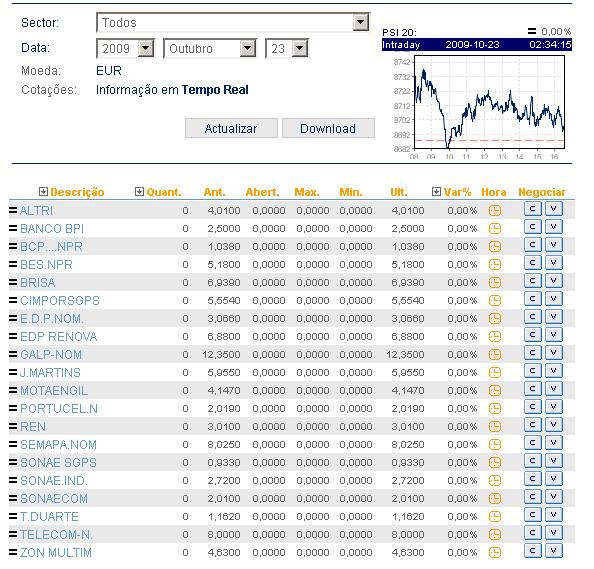Open the clock icon in ZON MULTIM row

[495, 552]
